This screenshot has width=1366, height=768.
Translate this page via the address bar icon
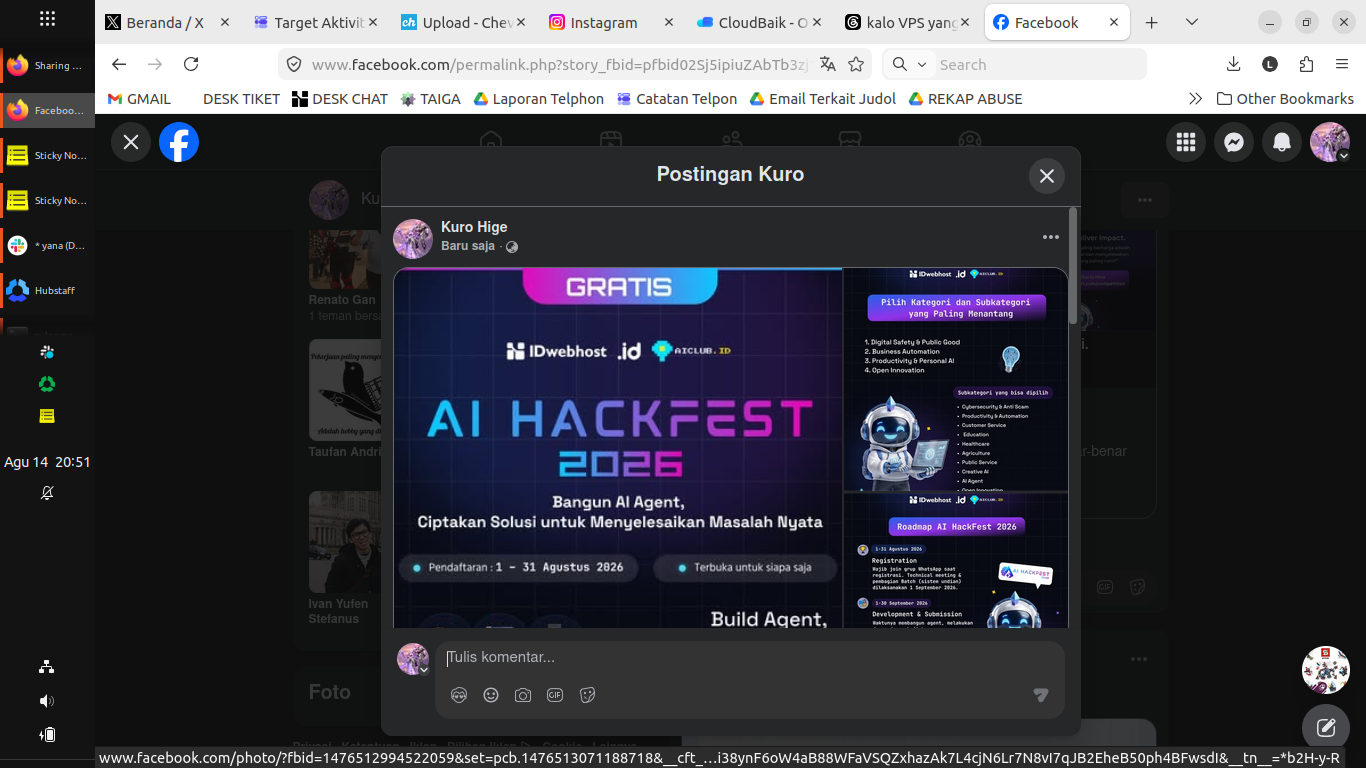pyautogui.click(x=828, y=64)
